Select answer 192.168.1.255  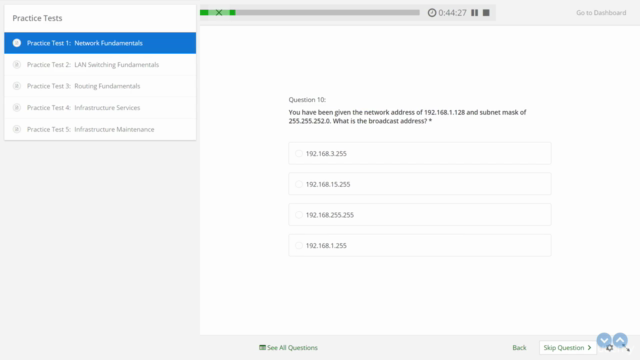click(x=420, y=245)
